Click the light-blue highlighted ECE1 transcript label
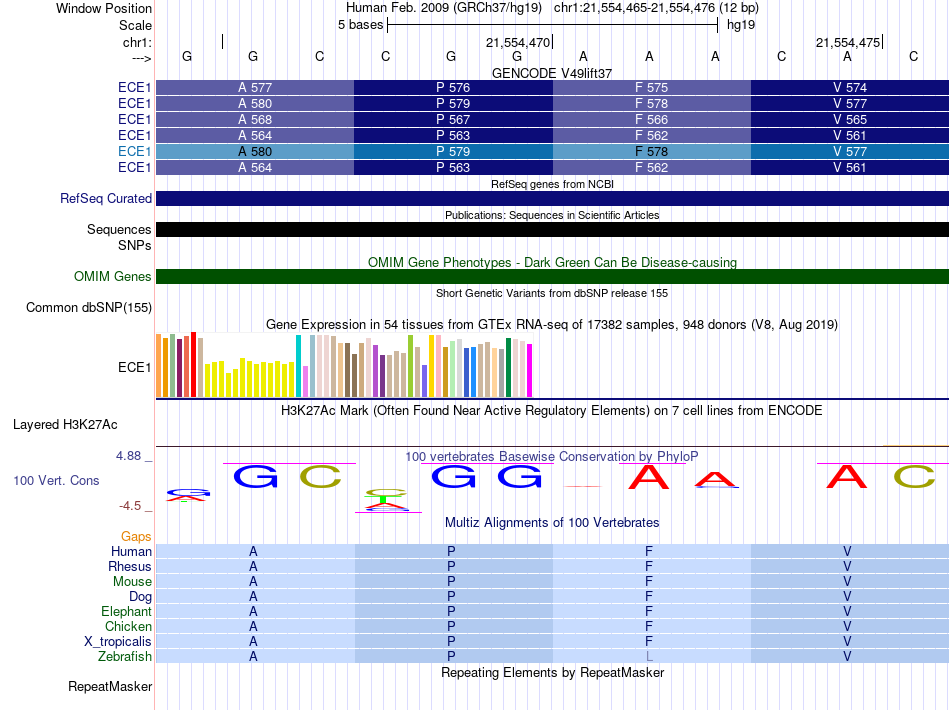This screenshot has width=950, height=710. pyautogui.click(x=135, y=151)
